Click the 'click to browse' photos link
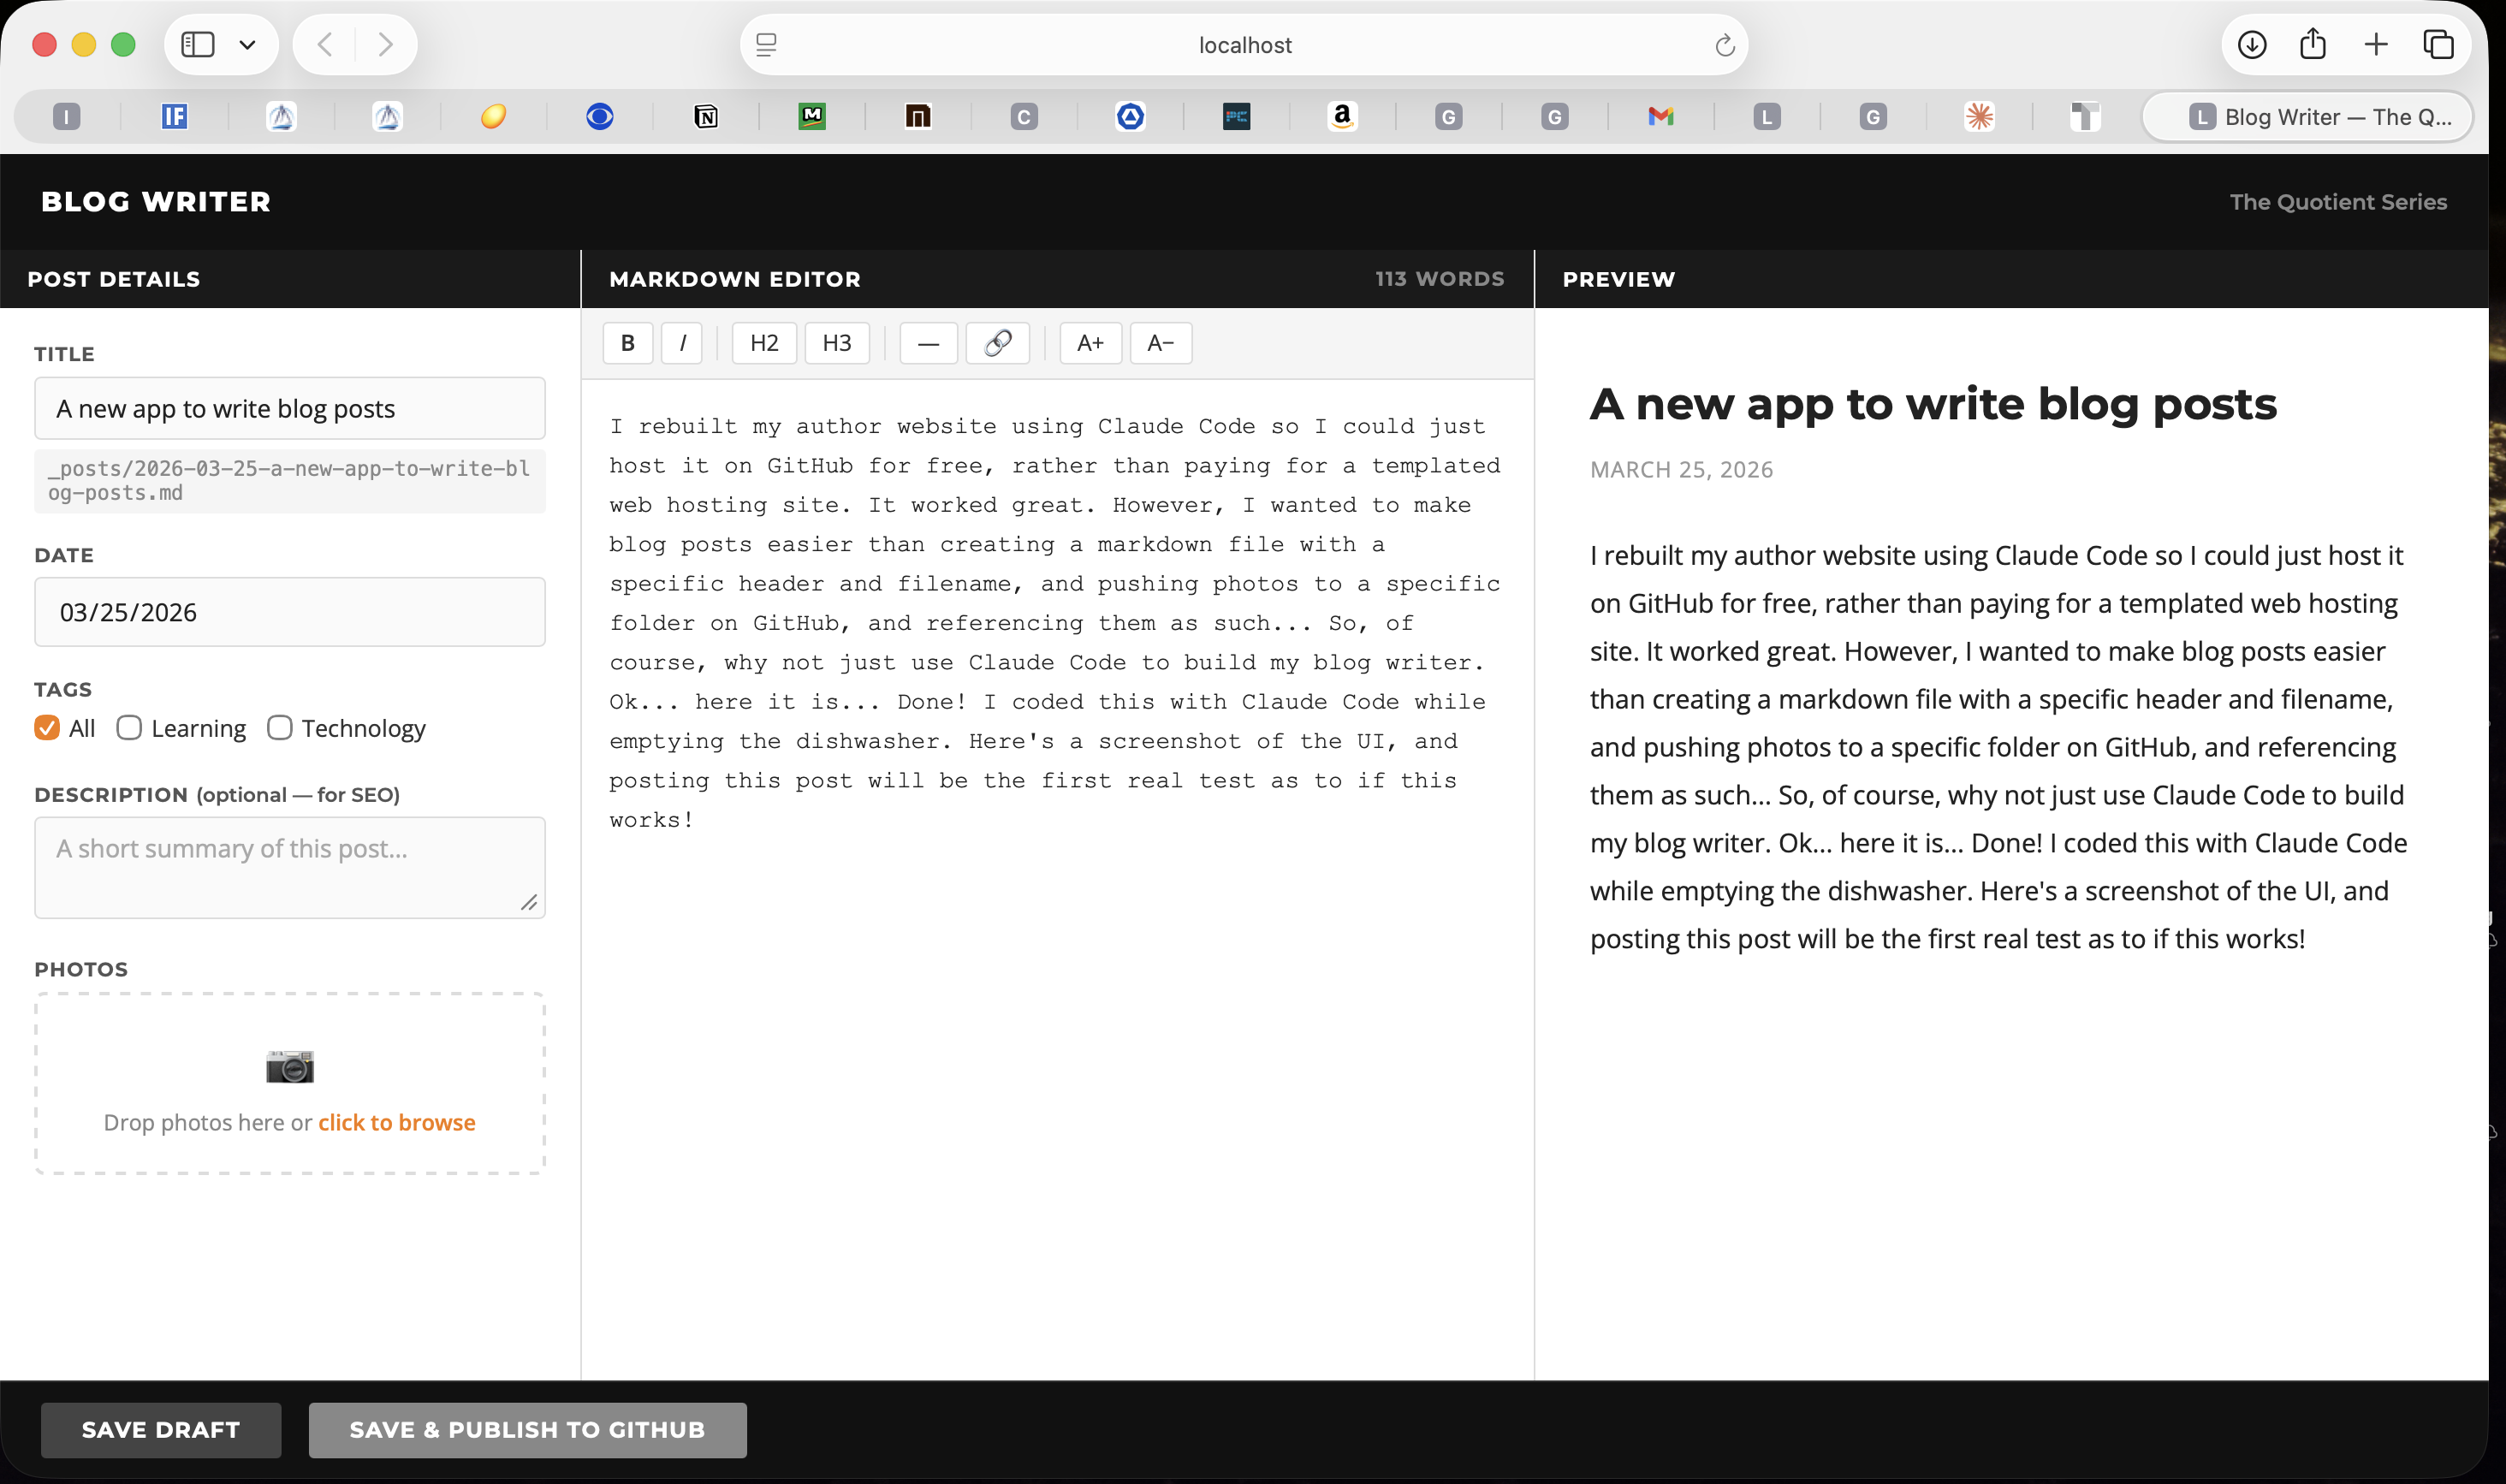The height and width of the screenshot is (1484, 2506). pos(396,1122)
